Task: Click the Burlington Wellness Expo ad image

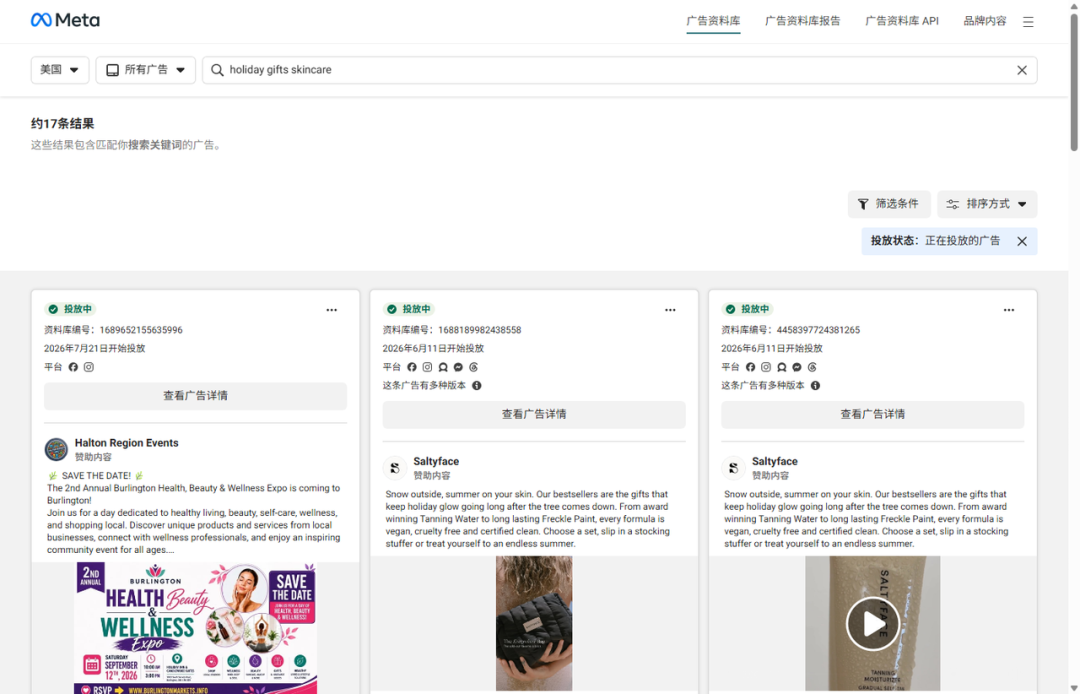Action: point(196,628)
